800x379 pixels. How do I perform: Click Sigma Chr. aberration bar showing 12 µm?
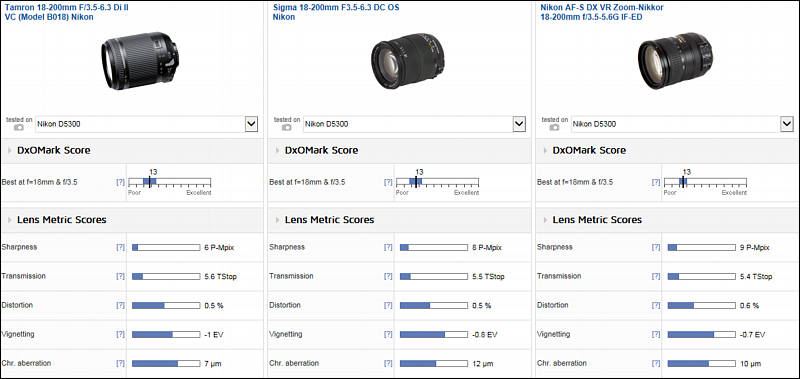click(x=434, y=364)
